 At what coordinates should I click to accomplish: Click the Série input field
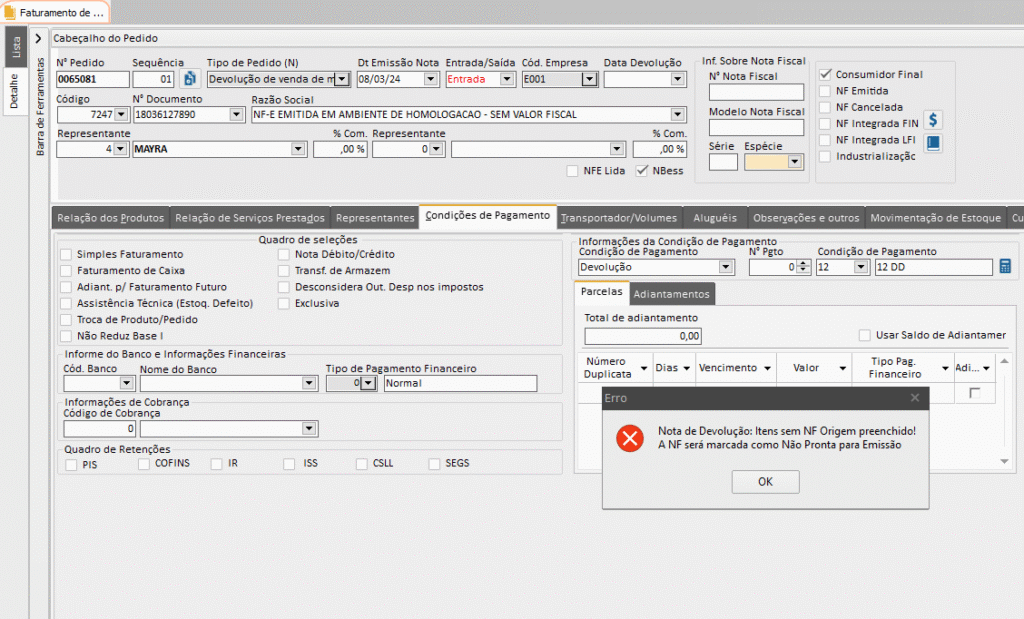pos(723,161)
